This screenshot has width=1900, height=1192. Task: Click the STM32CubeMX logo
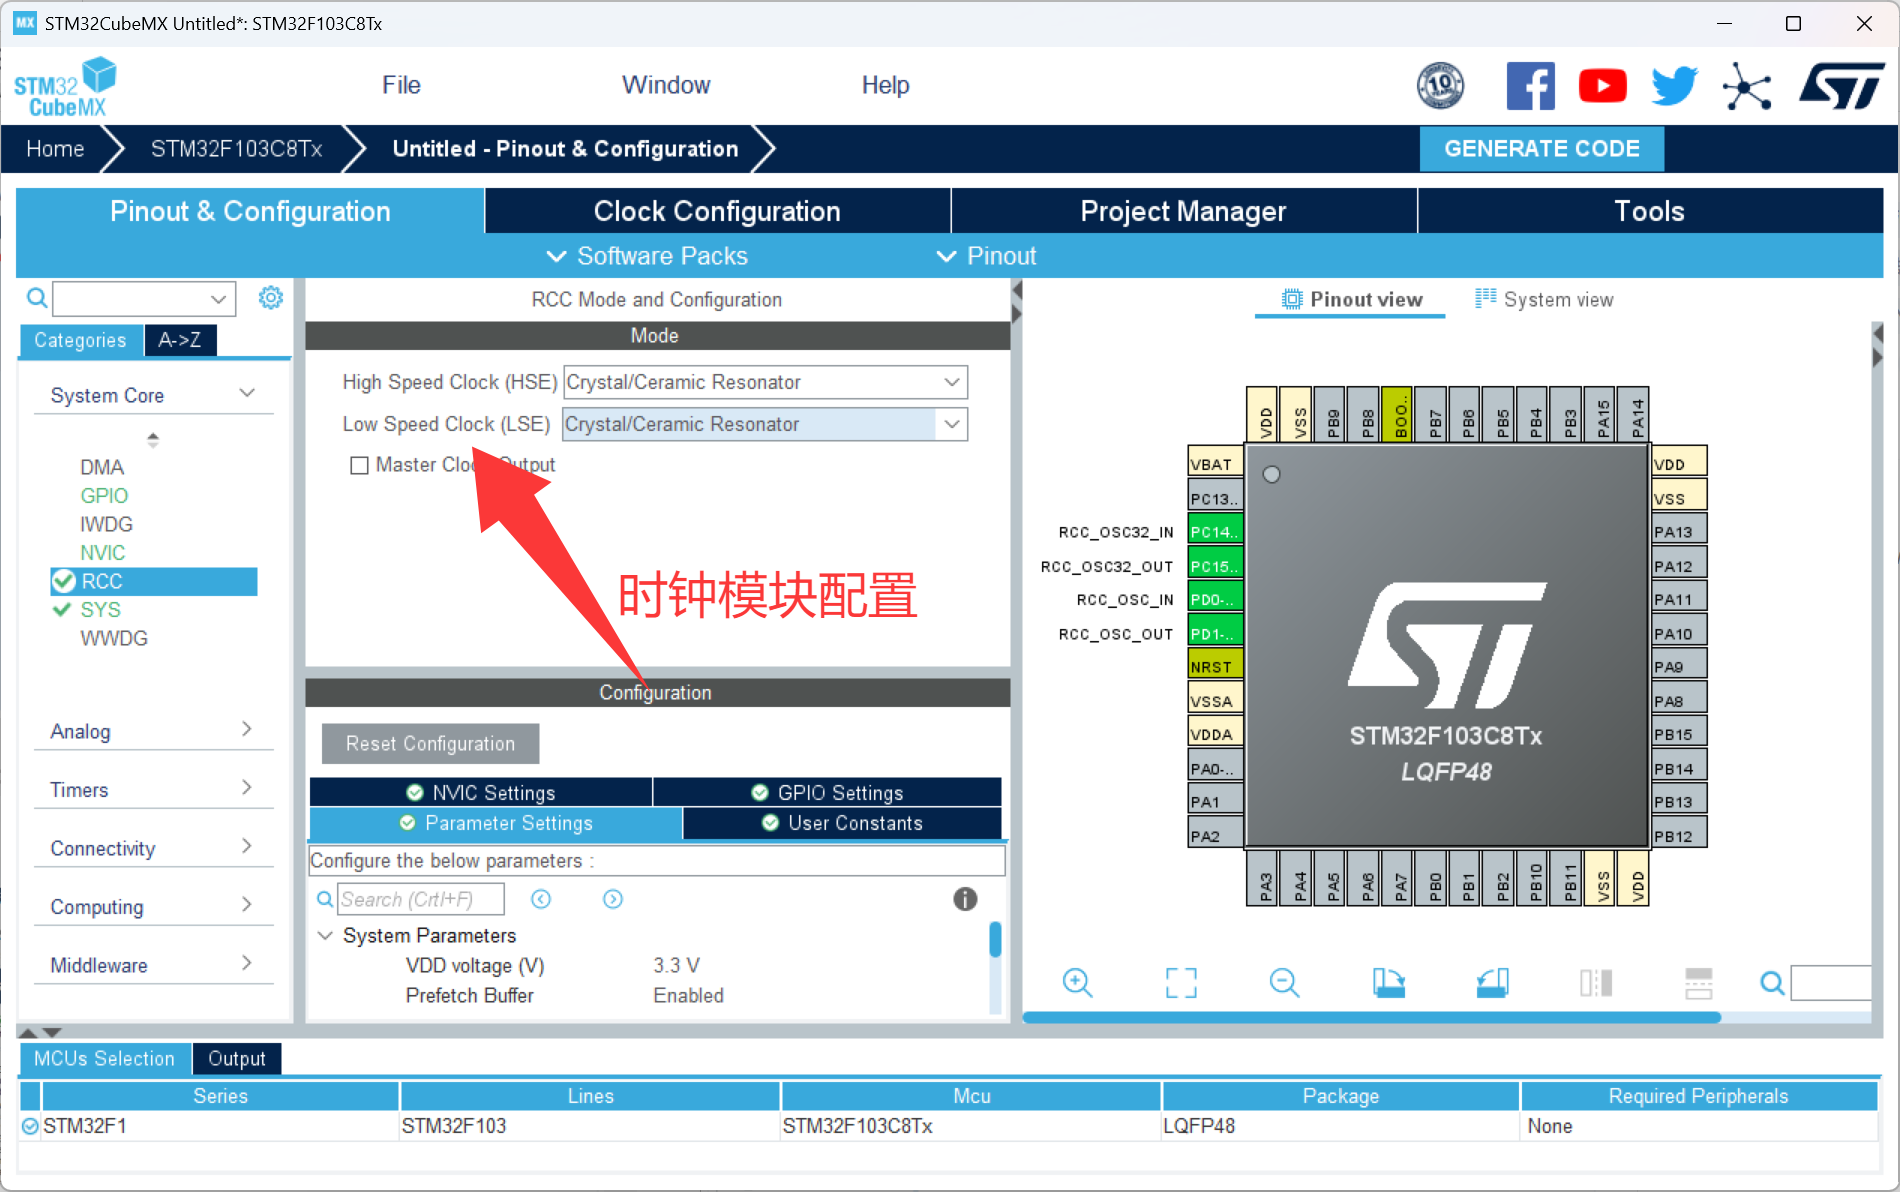(65, 87)
